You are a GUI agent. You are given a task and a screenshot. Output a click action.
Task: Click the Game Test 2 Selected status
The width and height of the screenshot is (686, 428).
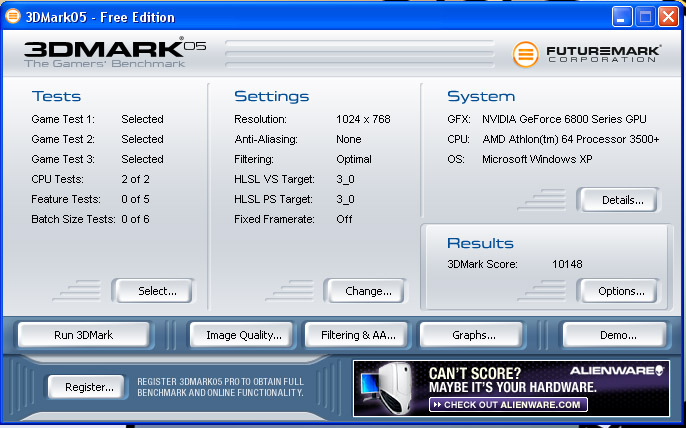pyautogui.click(x=142, y=139)
